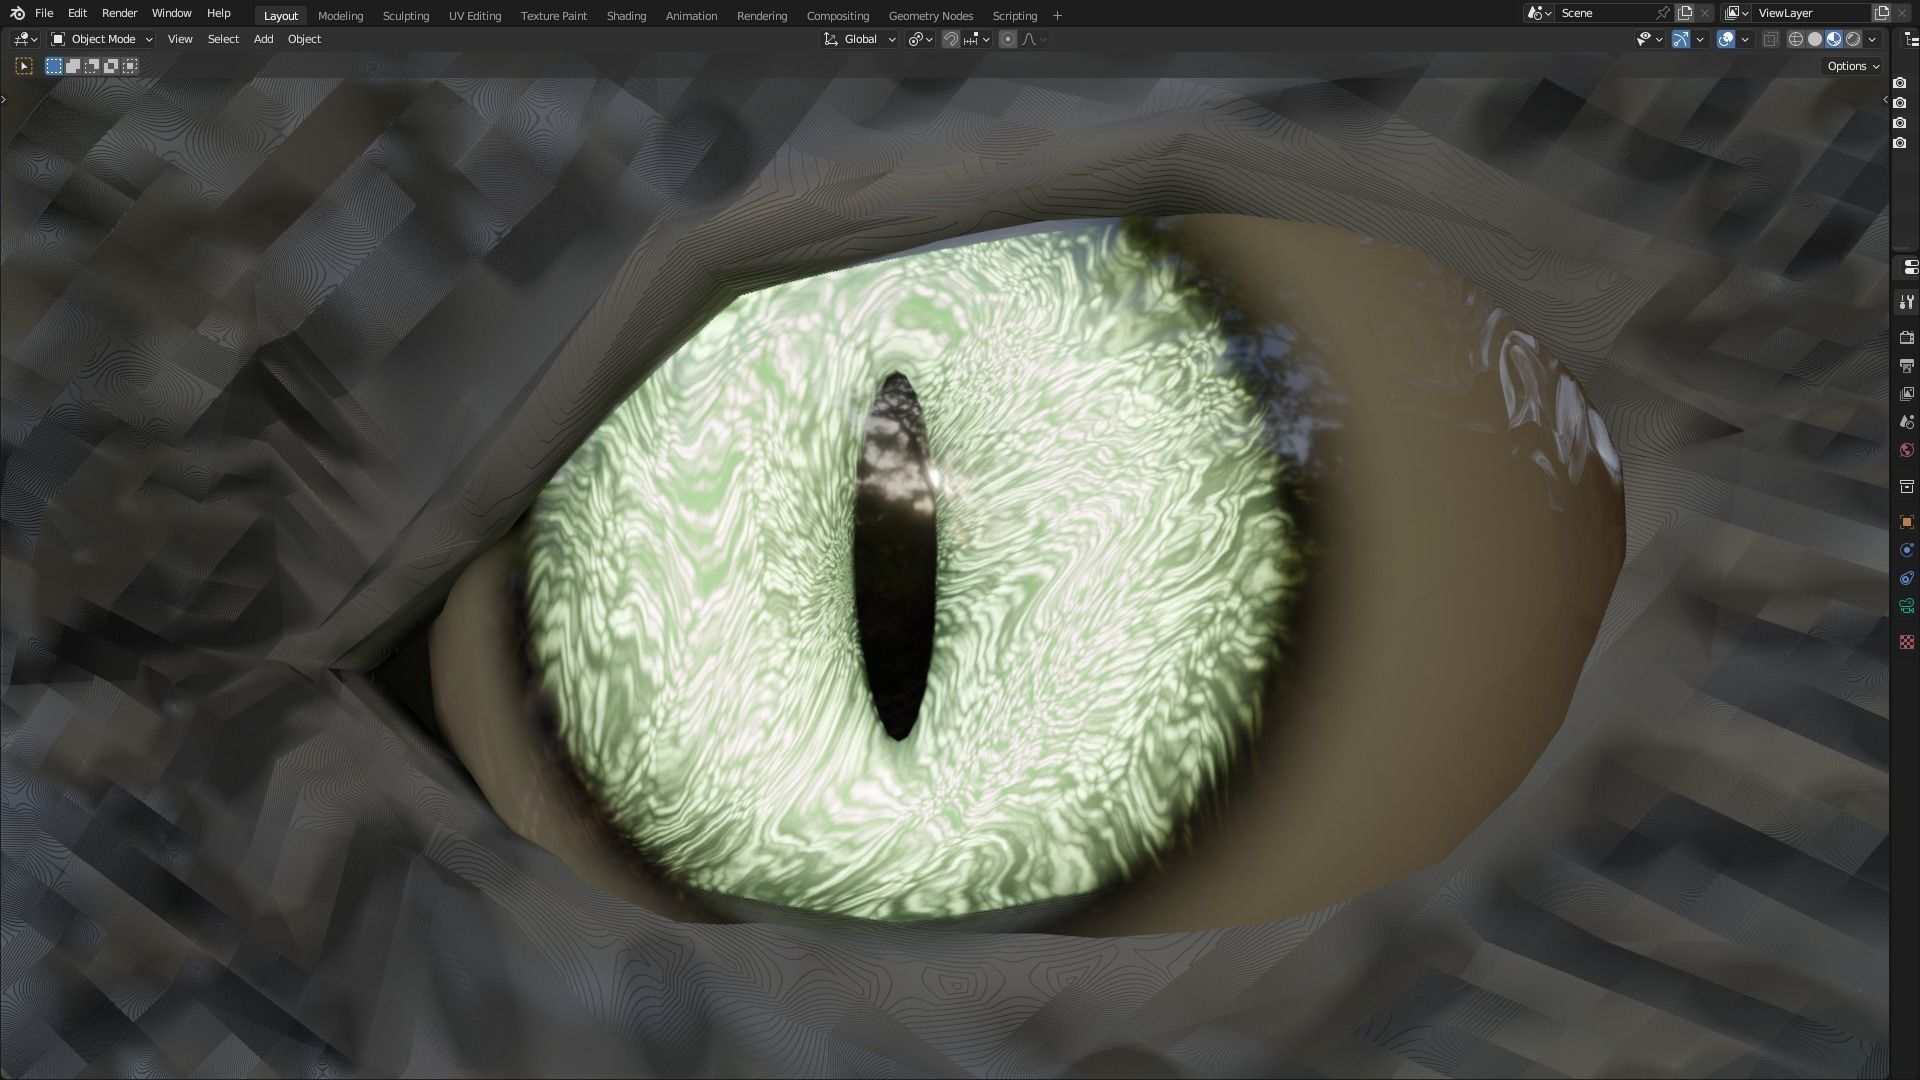Toggle the snapping magnet icon
Screen dimensions: 1920x1080
tap(951, 39)
